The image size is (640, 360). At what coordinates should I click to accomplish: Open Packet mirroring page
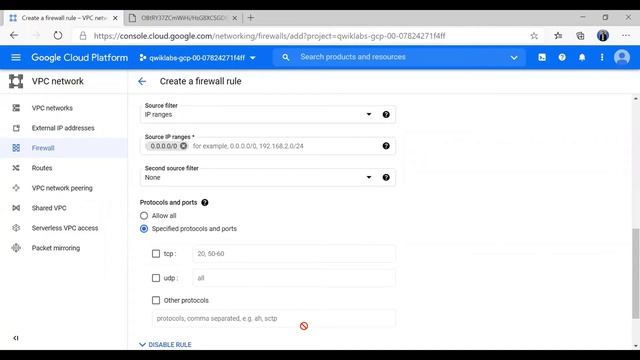(x=56, y=248)
